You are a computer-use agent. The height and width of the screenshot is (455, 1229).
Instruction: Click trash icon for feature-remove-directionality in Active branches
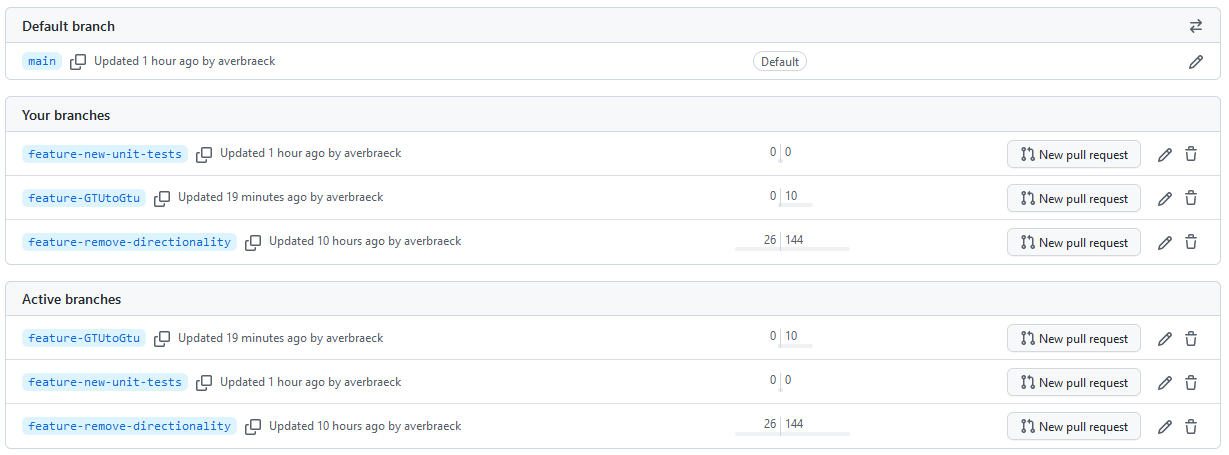point(1190,427)
